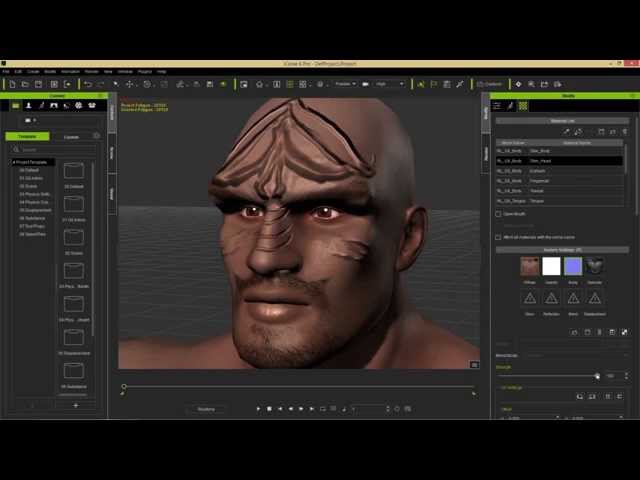This screenshot has width=640, height=480.
Task: Collapse the Project Template tree node
Action: click(x=13, y=162)
